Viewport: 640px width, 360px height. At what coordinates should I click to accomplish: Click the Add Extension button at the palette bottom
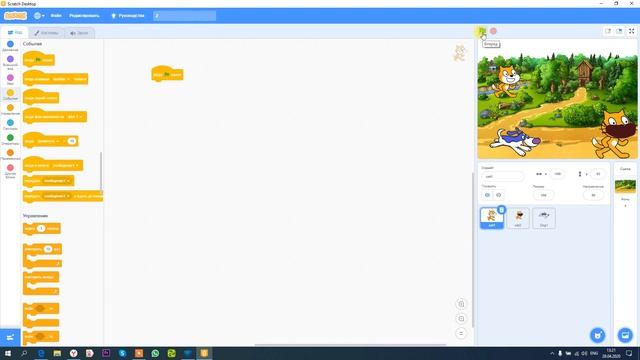(x=10, y=337)
